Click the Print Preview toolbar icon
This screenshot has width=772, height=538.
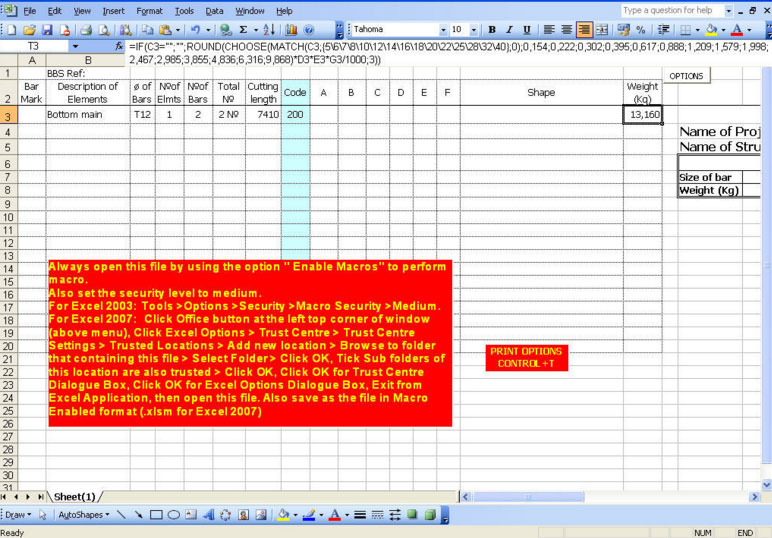104,30
